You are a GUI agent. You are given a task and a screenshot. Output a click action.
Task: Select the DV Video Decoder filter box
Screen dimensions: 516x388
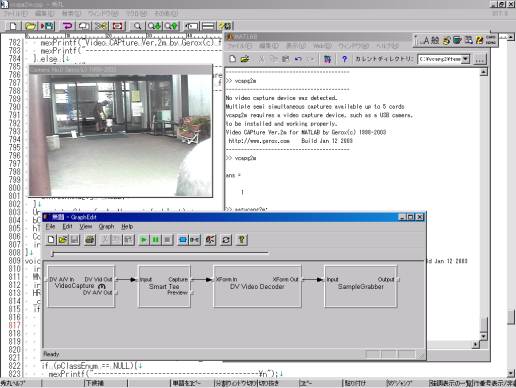257,286
